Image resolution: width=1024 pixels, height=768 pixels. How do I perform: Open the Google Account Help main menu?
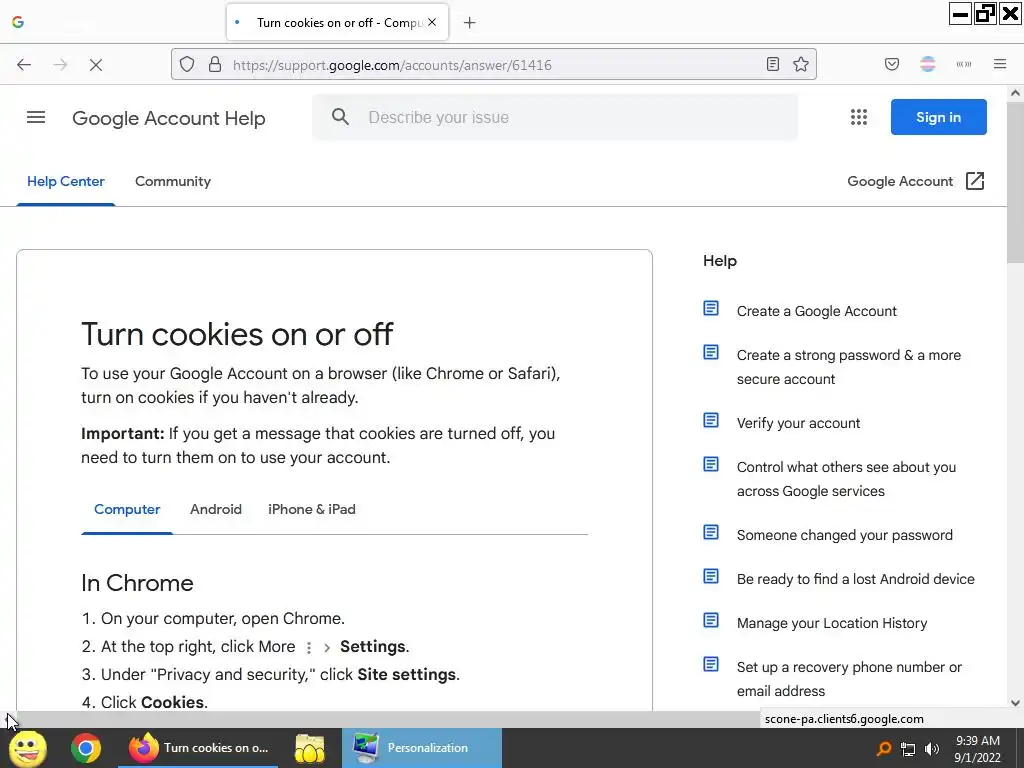click(36, 118)
